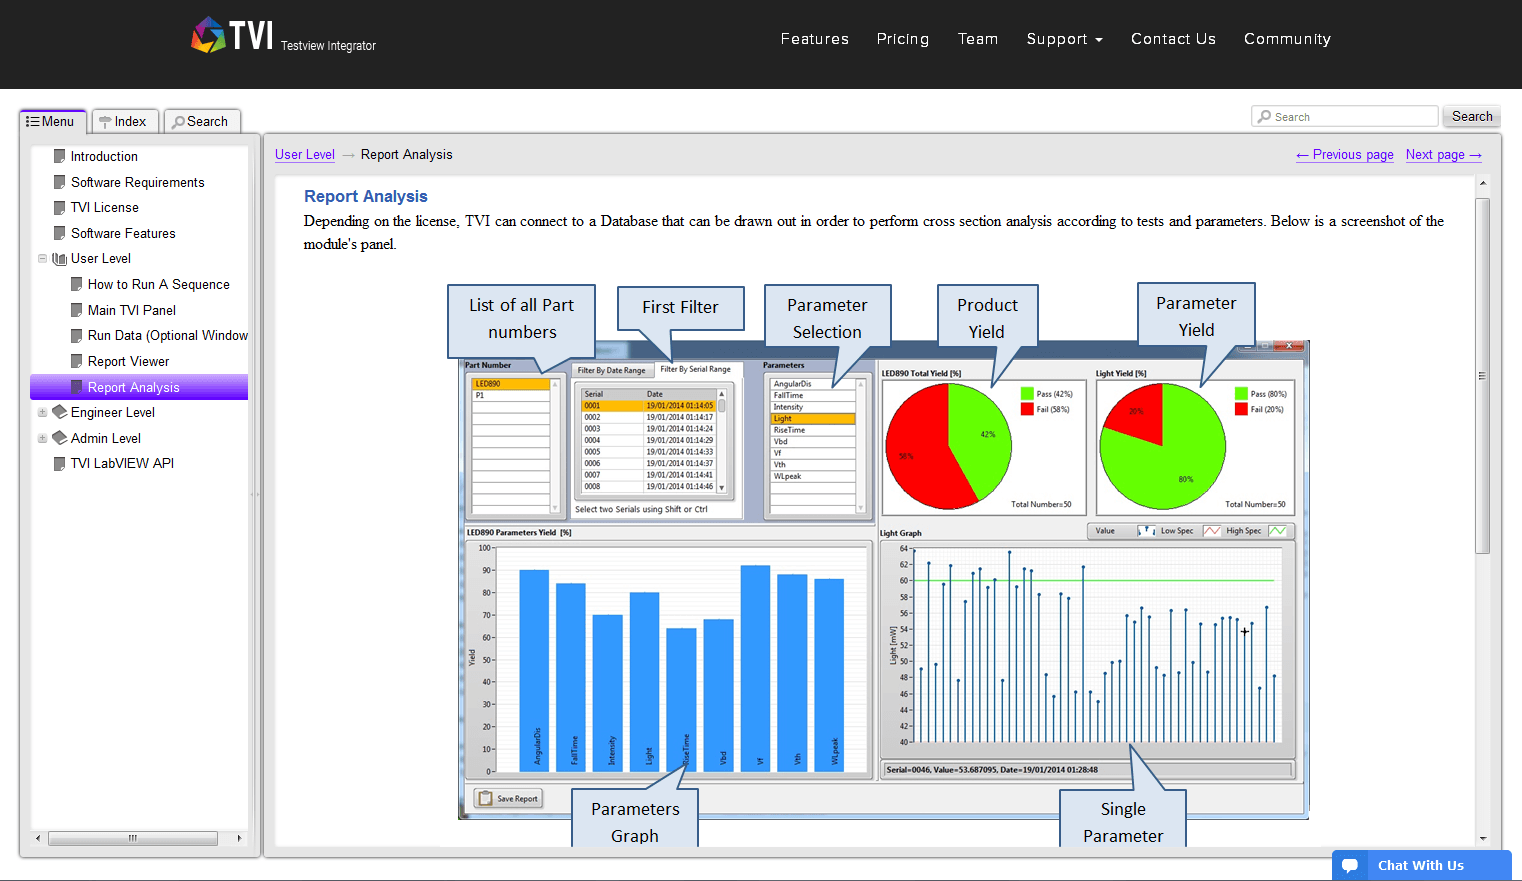Screen dimensions: 1522x881
Task: Switch to the Search tab in the sidebar
Action: coord(202,121)
